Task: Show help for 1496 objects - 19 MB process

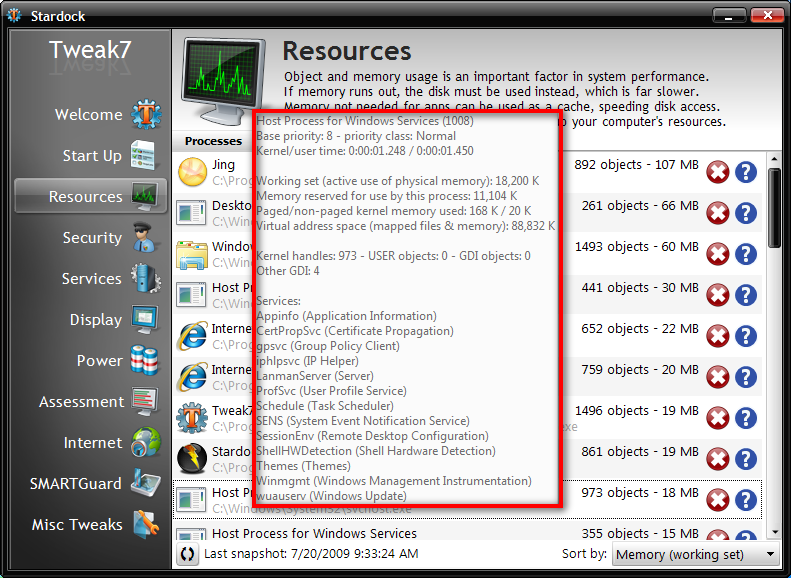Action: click(x=746, y=418)
